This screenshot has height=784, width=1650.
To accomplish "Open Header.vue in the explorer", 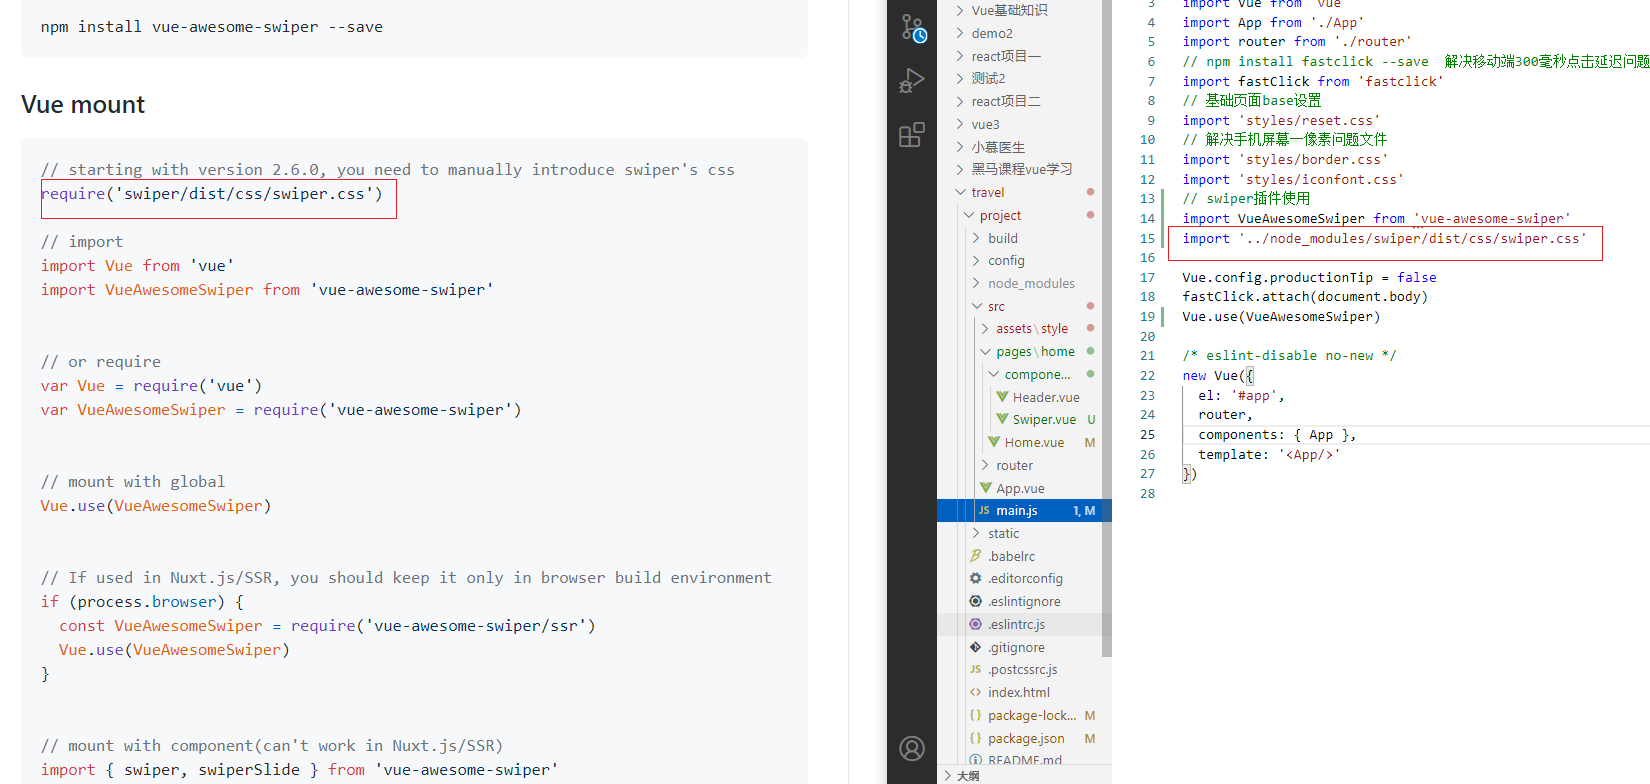I will tap(1045, 397).
